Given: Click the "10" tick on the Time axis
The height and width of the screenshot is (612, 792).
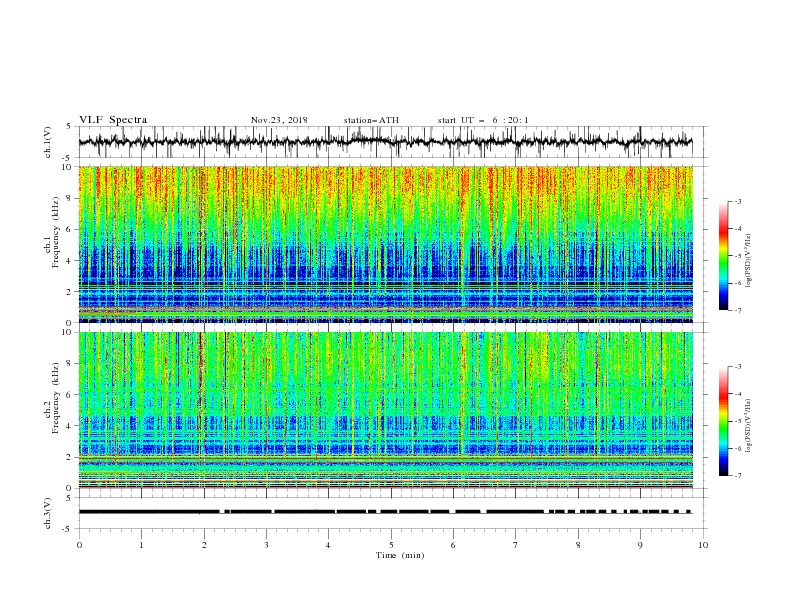Looking at the screenshot, I should (x=703, y=545).
